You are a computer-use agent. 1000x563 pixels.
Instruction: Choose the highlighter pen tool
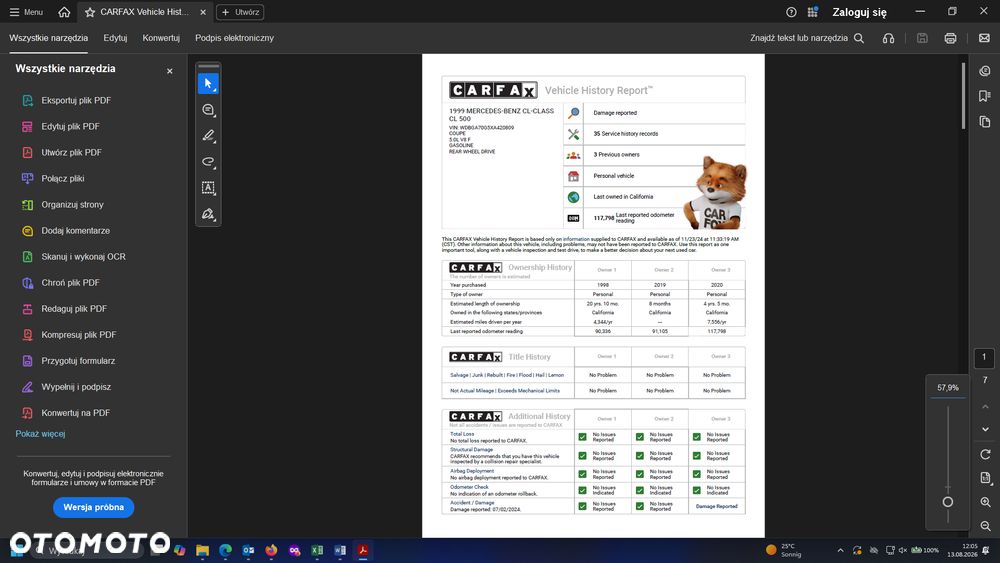point(208,135)
